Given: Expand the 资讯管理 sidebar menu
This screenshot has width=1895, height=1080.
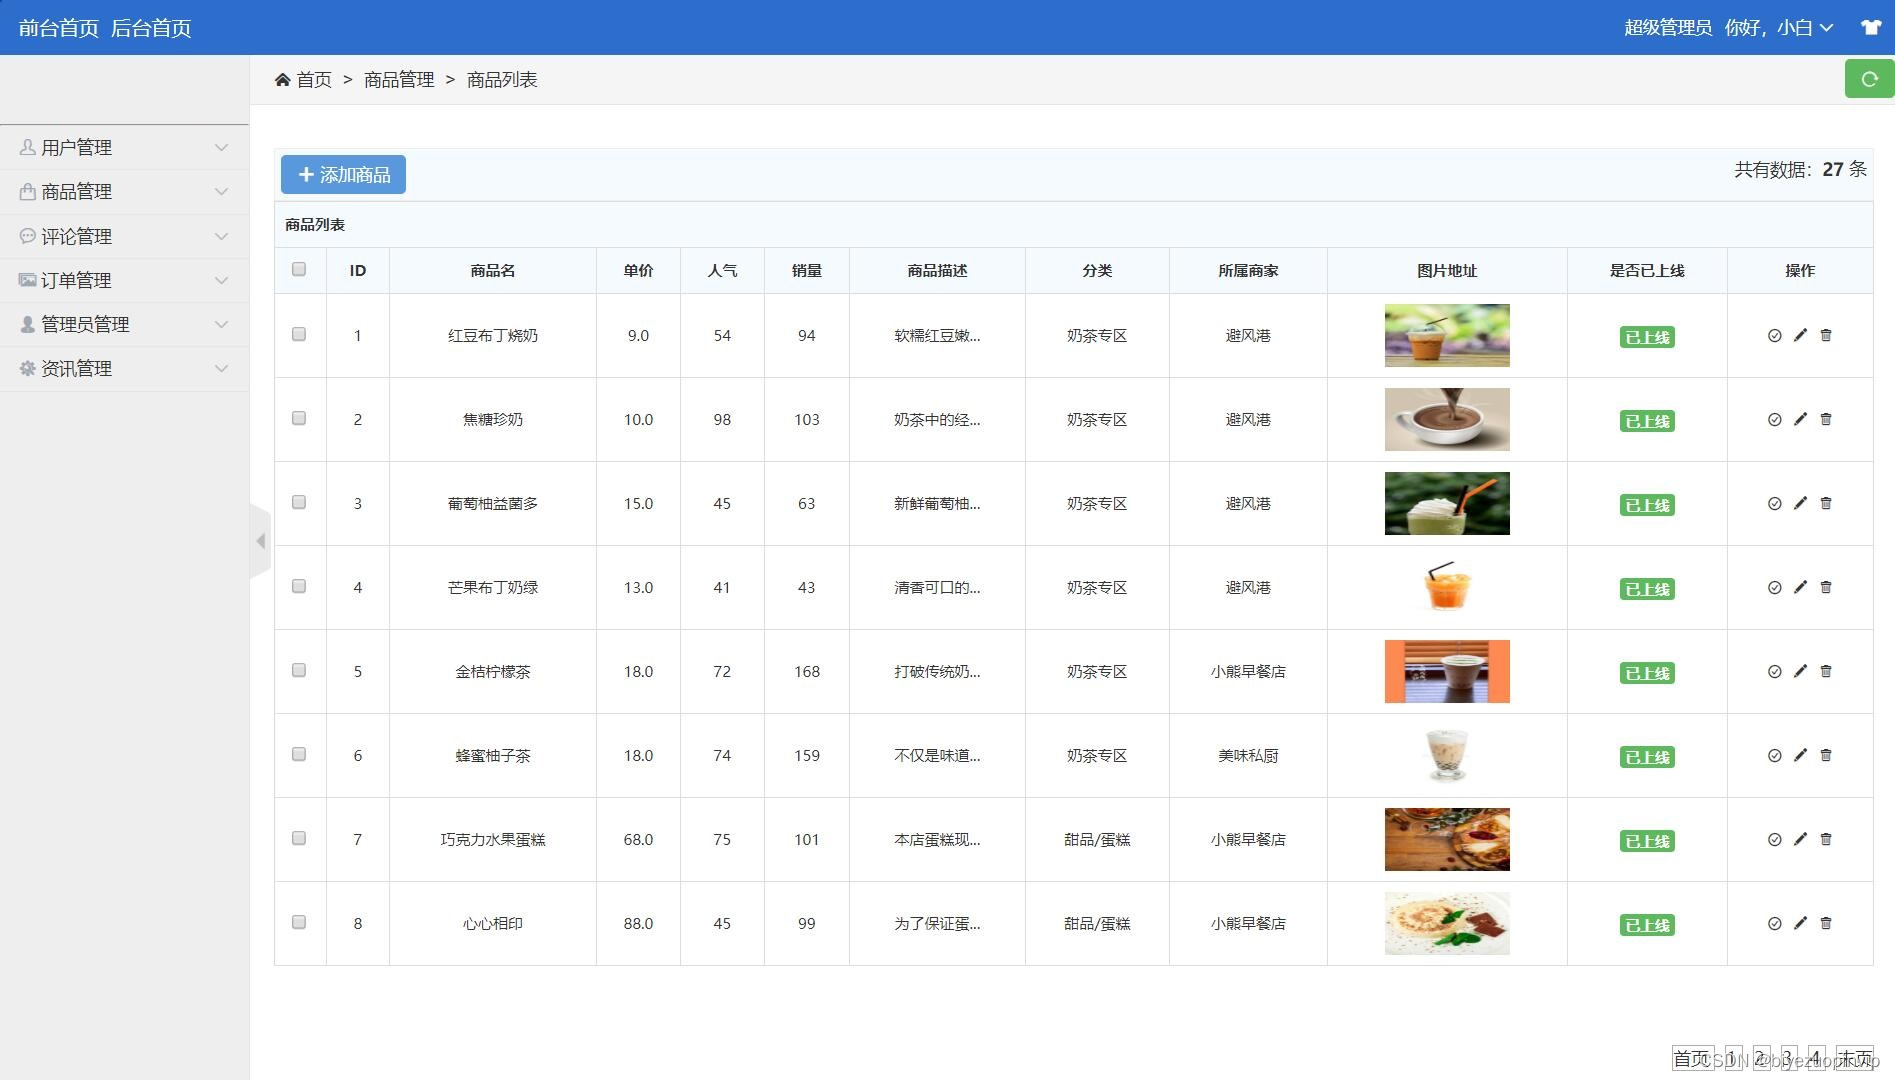Looking at the screenshot, I should click(124, 368).
